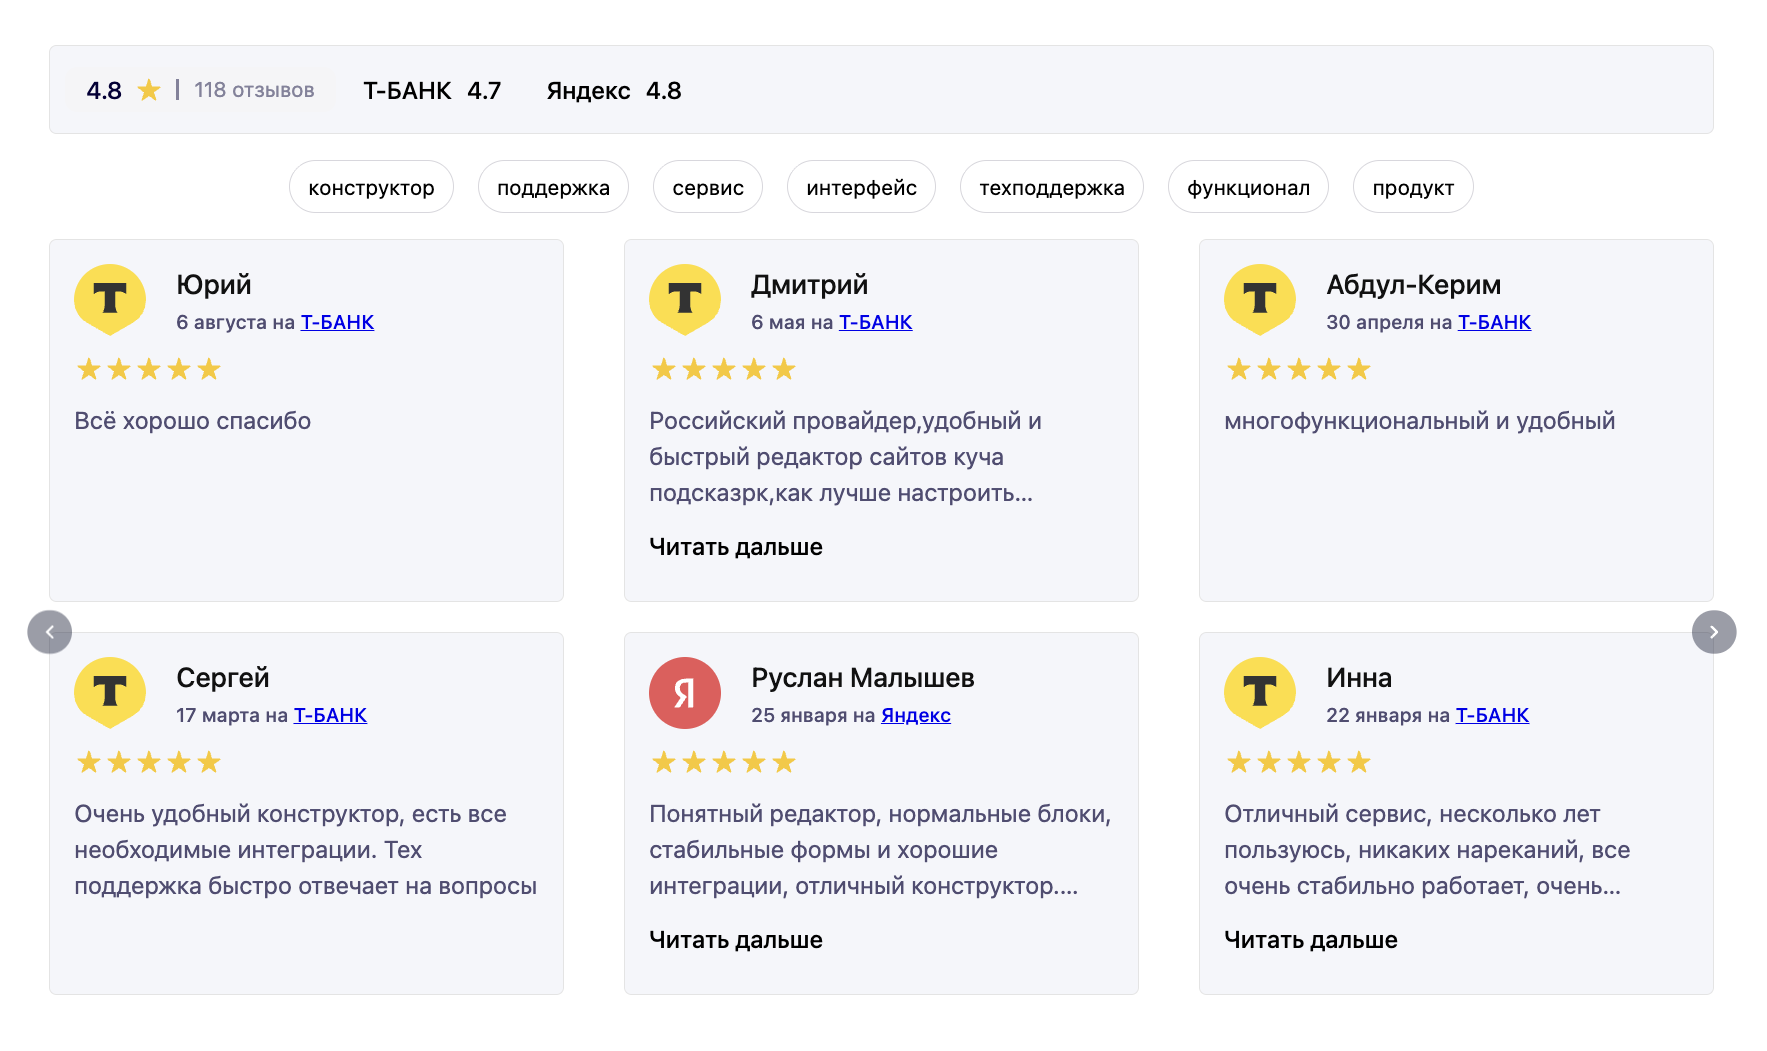The width and height of the screenshot is (1767, 1051).
Task: Click the next reviews arrow
Action: tap(1713, 632)
